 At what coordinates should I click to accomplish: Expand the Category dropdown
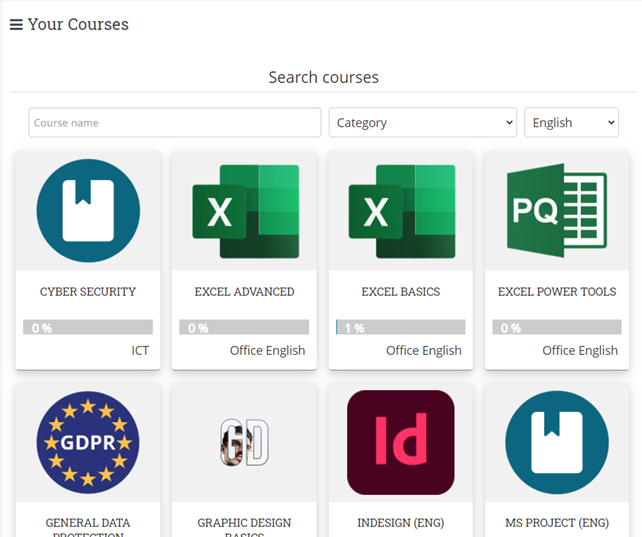[422, 123]
